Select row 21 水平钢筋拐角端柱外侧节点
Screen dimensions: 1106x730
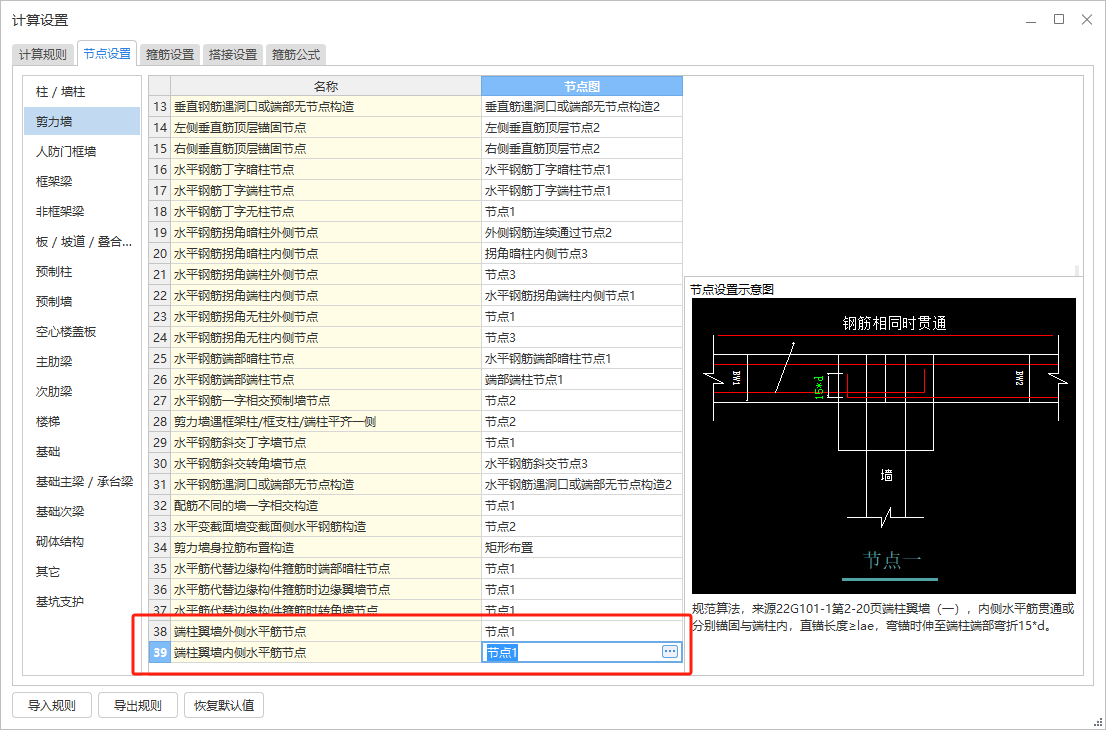coord(326,274)
